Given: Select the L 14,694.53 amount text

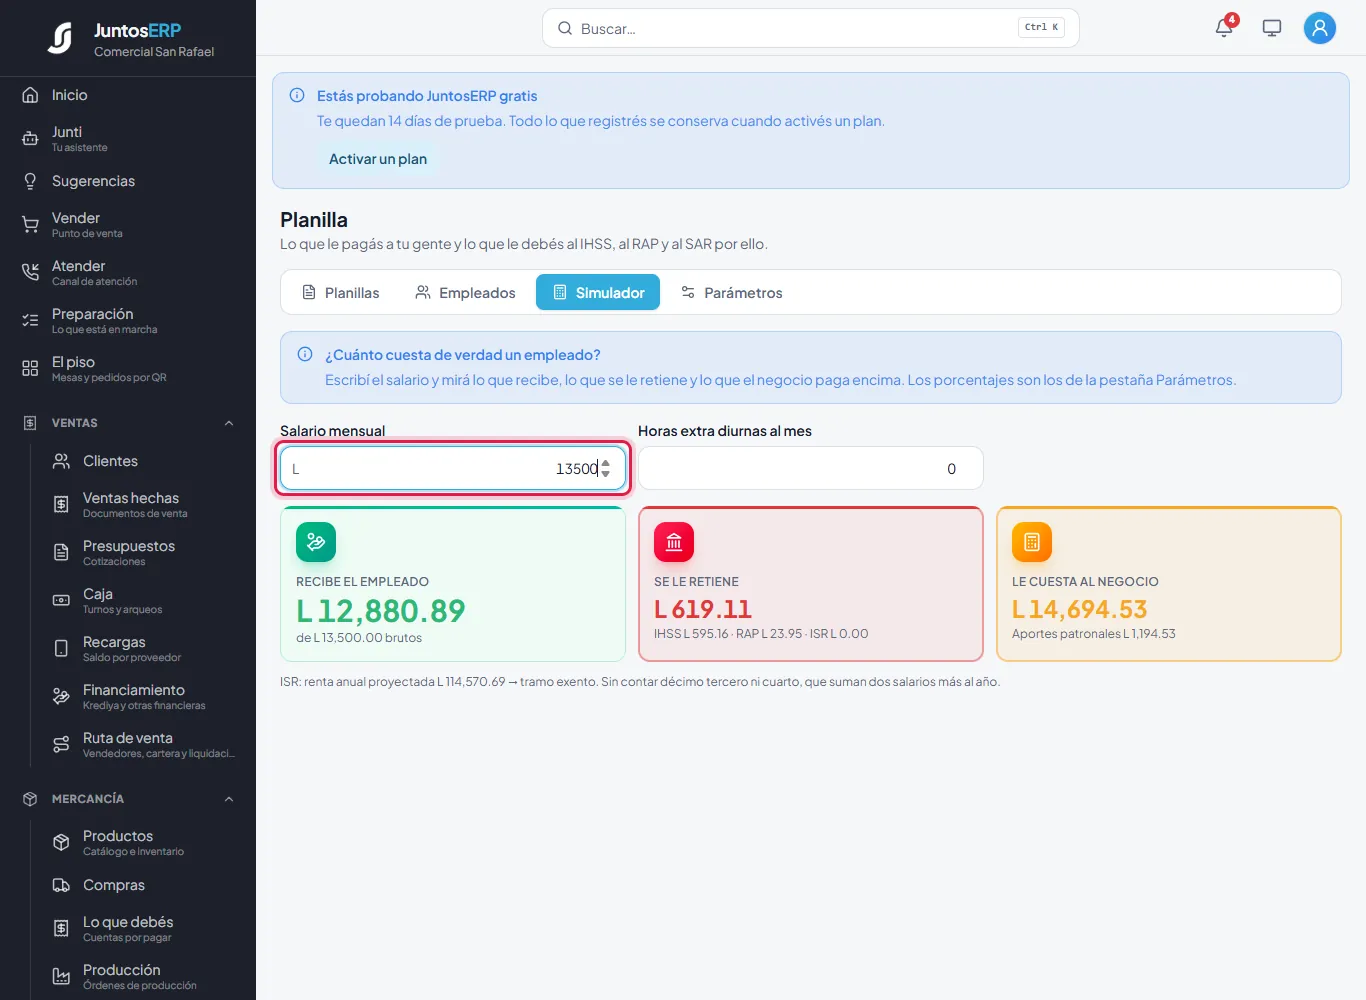Looking at the screenshot, I should [x=1080, y=609].
